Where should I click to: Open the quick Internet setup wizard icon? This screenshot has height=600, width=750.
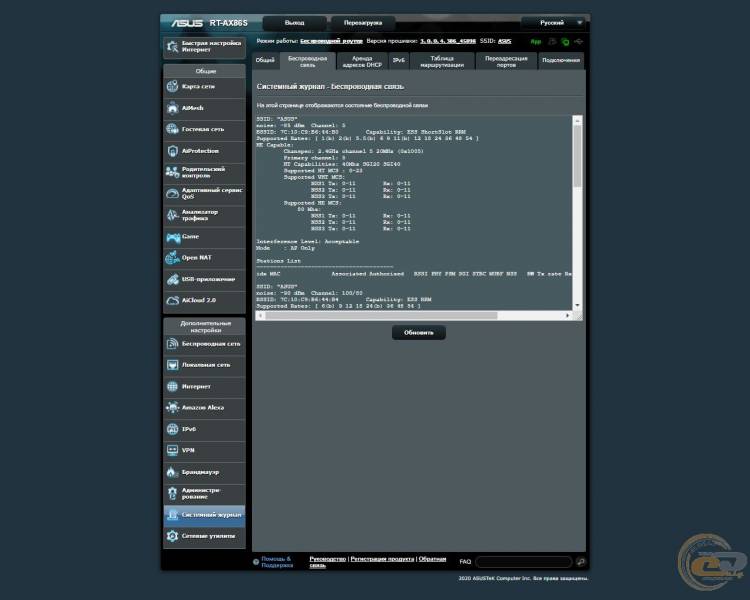172,46
